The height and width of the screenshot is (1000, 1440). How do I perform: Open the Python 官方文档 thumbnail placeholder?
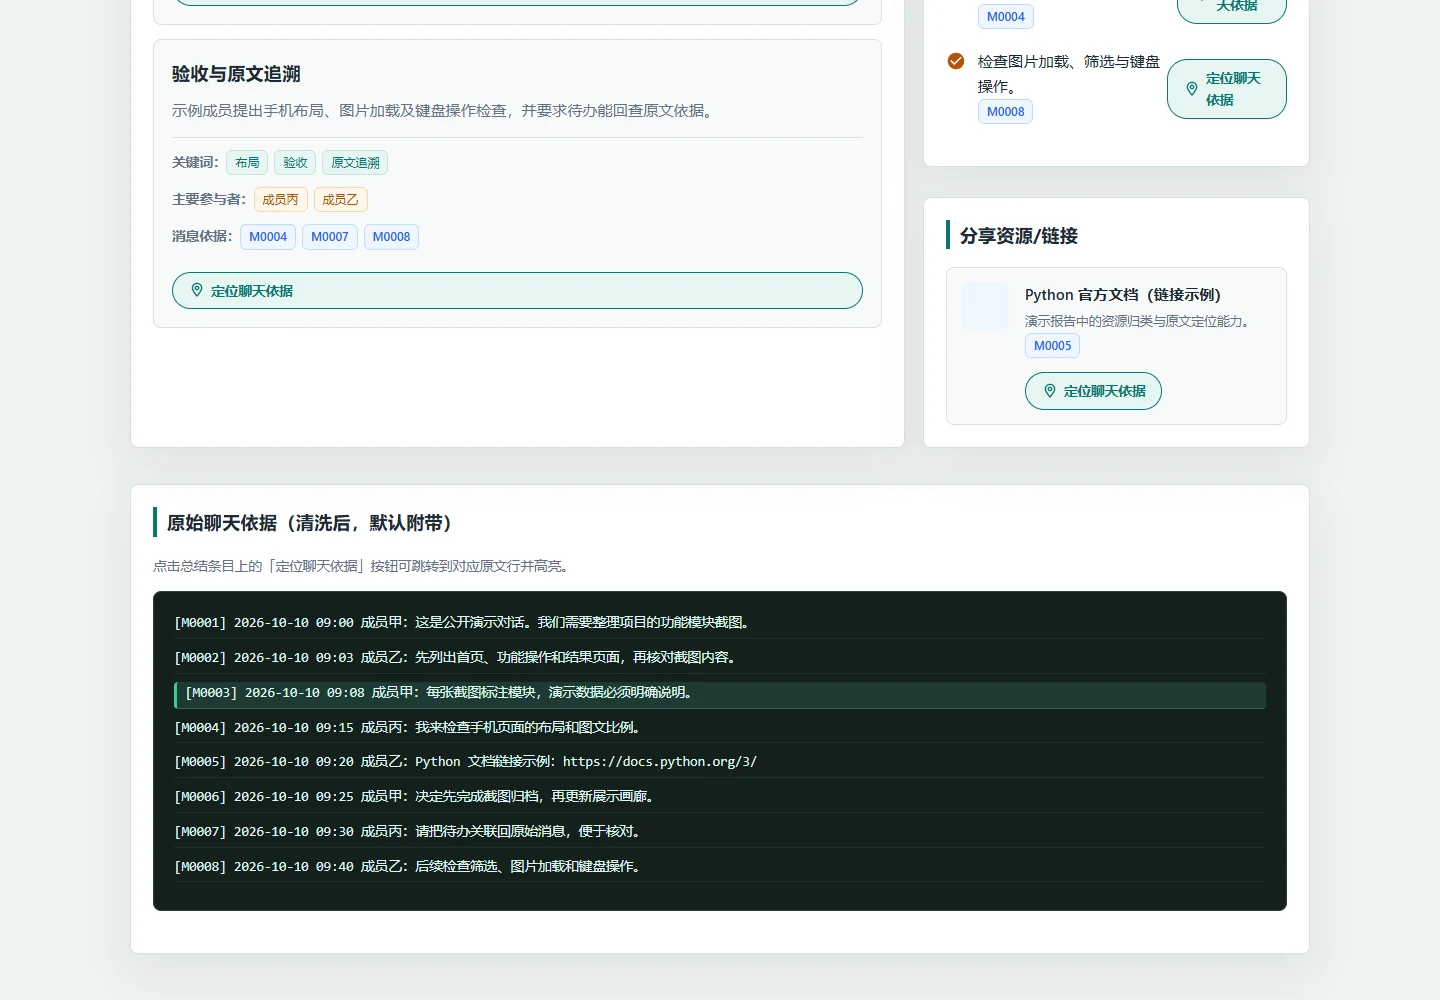pyautogui.click(x=985, y=306)
